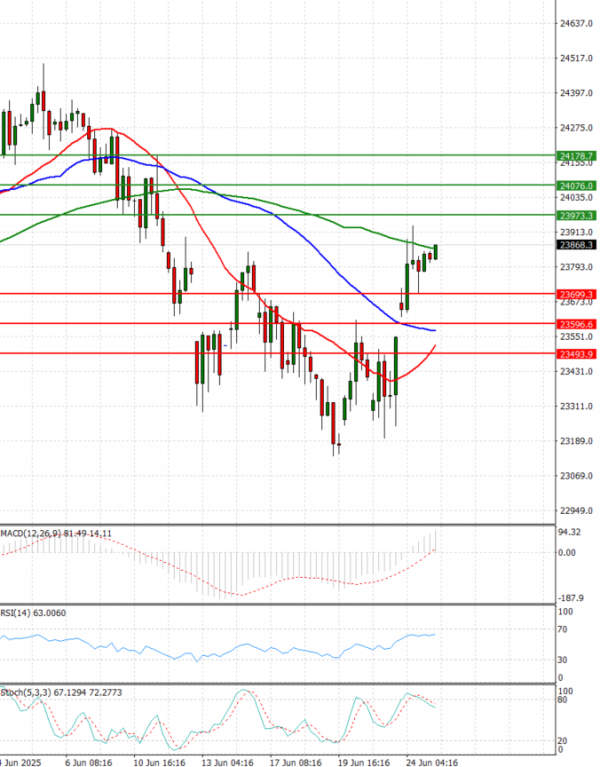Click the 13 Jun 04:16 time axis label

(227, 763)
